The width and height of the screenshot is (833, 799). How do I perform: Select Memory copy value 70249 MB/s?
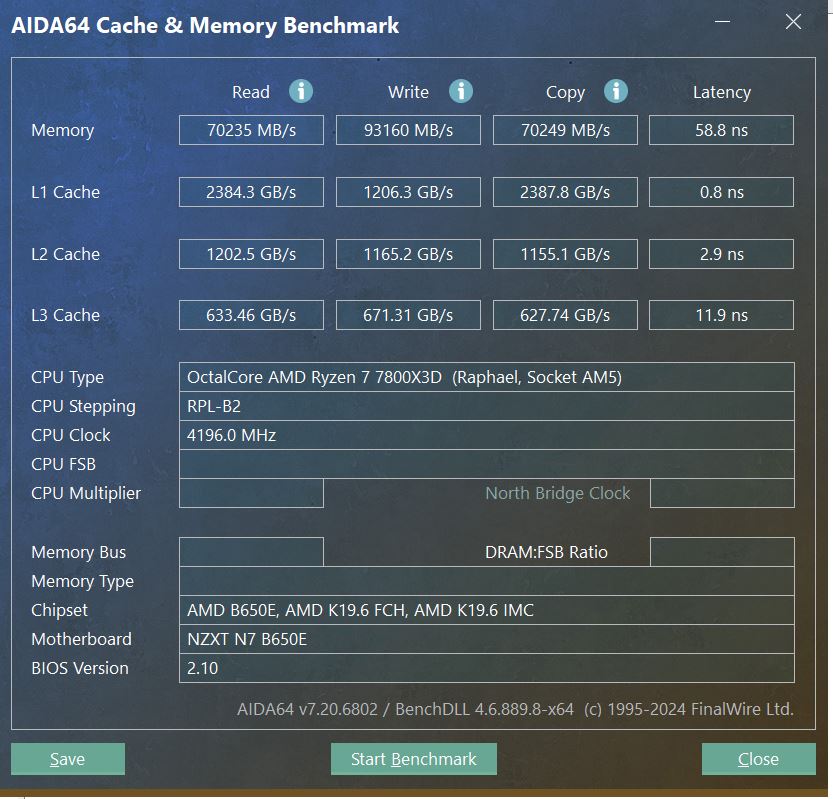tap(565, 130)
